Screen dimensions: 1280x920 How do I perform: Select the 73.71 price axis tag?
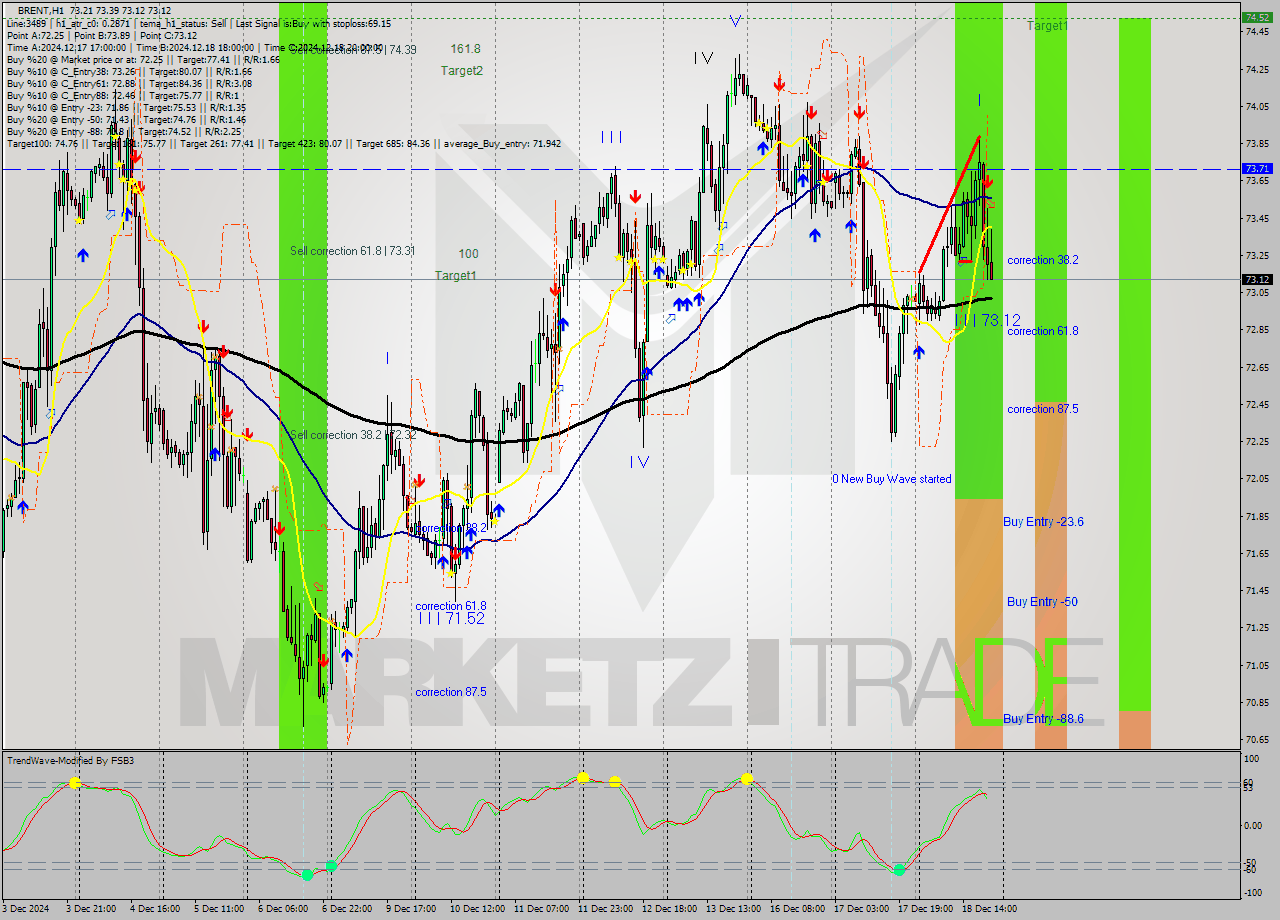point(1256,169)
